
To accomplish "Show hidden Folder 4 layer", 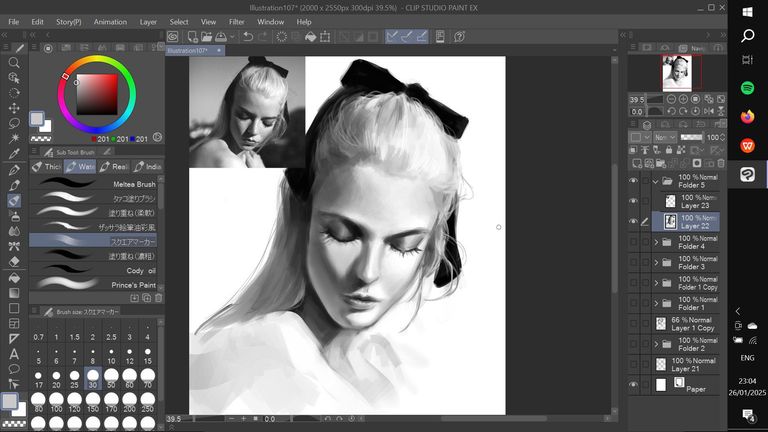I will tap(633, 242).
